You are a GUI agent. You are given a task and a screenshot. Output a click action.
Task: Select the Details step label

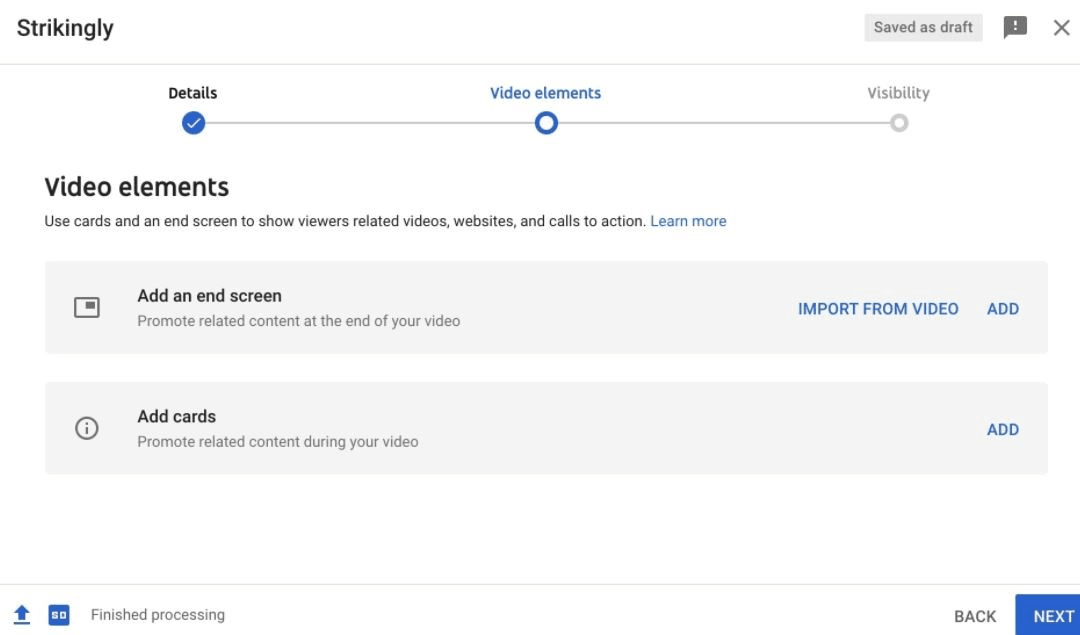tap(192, 92)
